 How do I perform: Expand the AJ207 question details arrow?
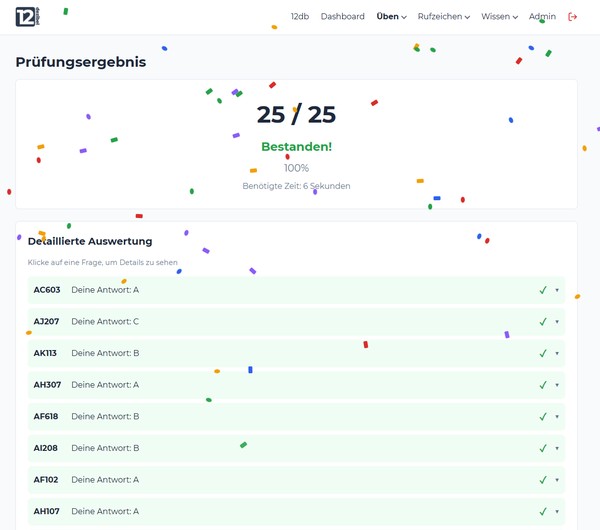tap(557, 322)
